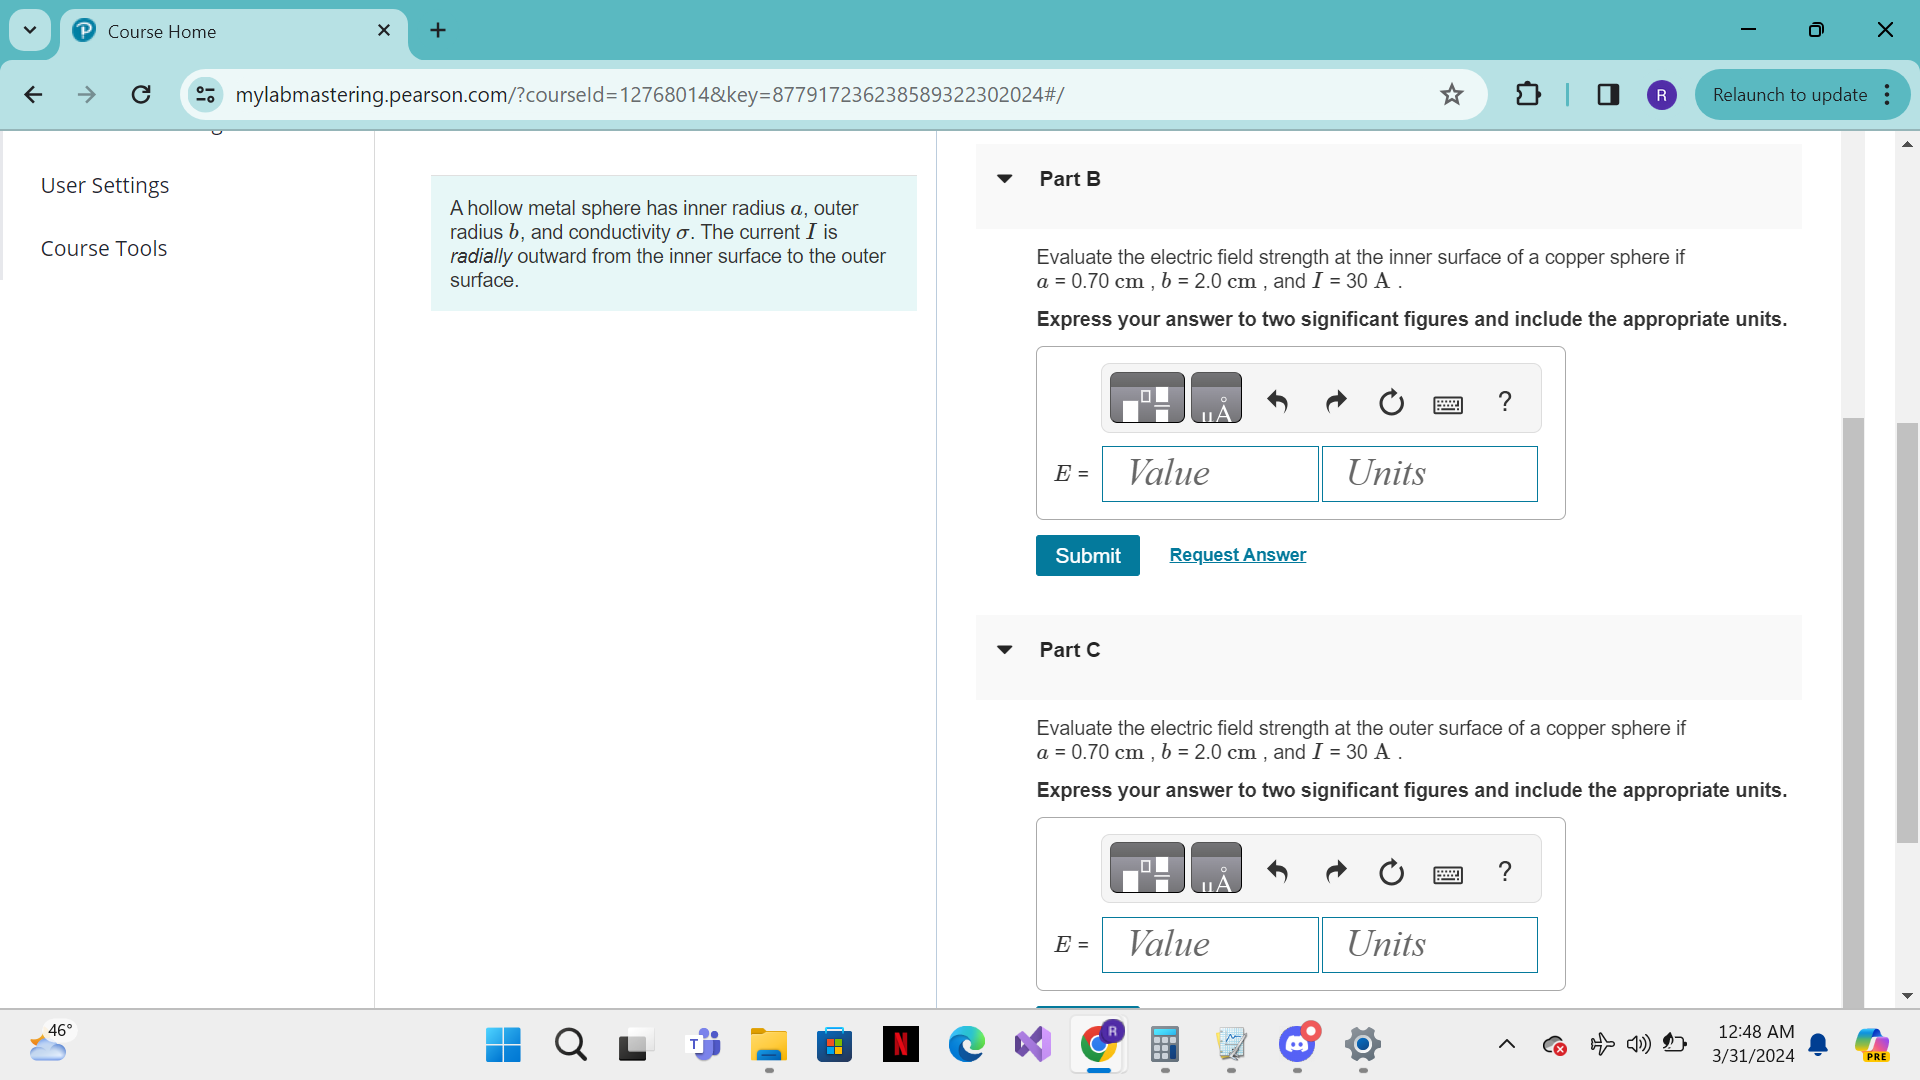Open the tab search dropdown arrow
The width and height of the screenshot is (1920, 1080).
tap(30, 30)
